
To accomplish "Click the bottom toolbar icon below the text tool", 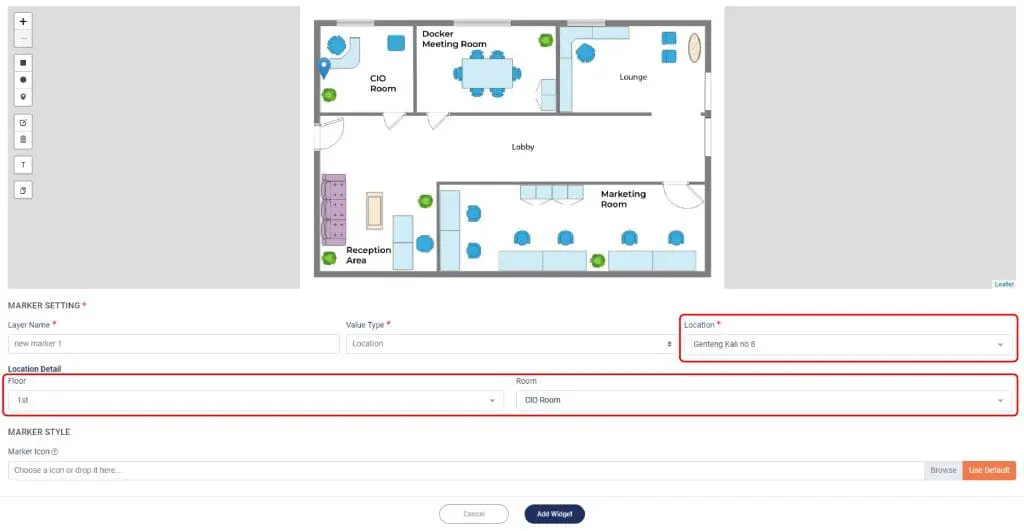I will pyautogui.click(x=23, y=189).
